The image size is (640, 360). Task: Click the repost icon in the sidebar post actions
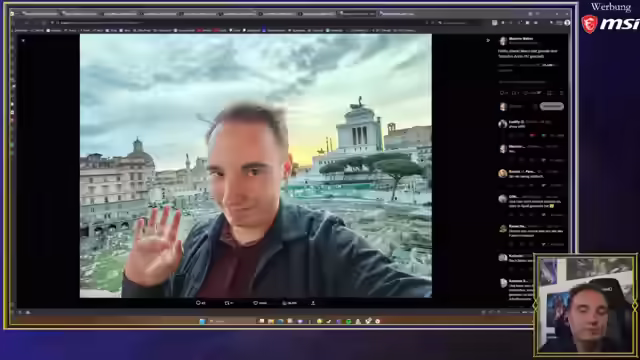[x=515, y=93]
